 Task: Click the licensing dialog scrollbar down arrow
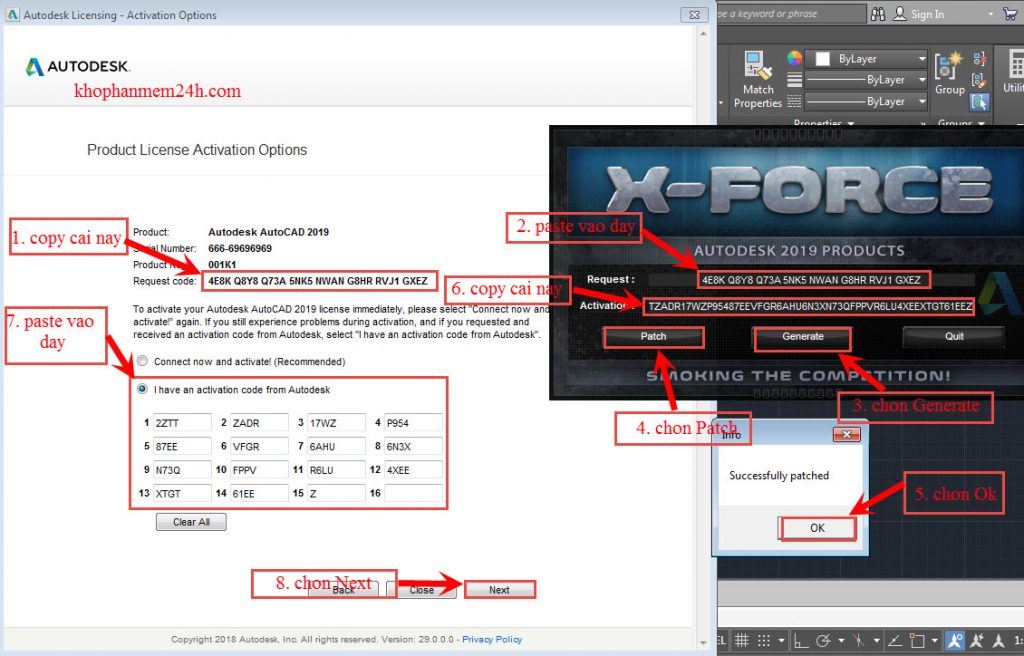point(703,643)
